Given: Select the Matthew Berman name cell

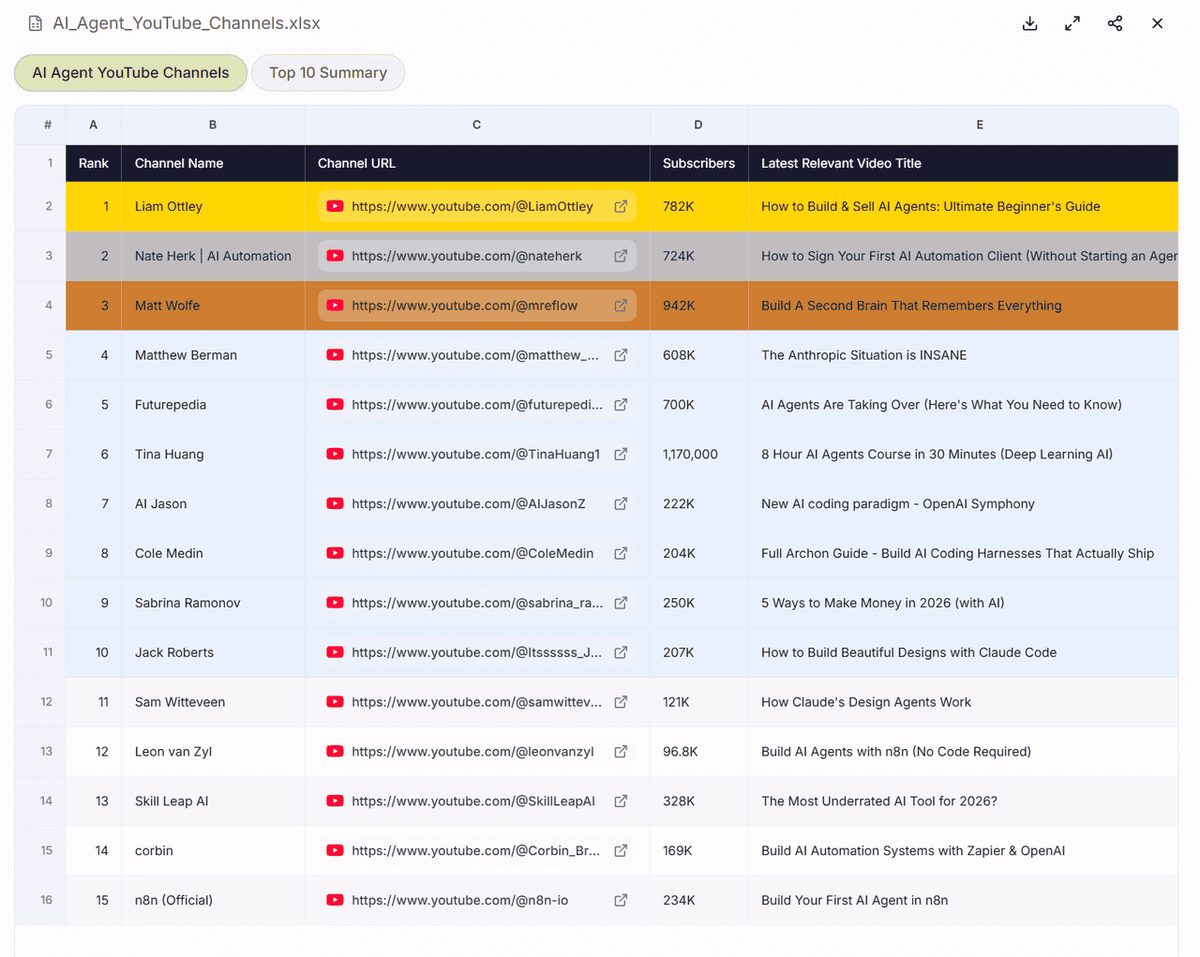Looking at the screenshot, I should click(213, 355).
